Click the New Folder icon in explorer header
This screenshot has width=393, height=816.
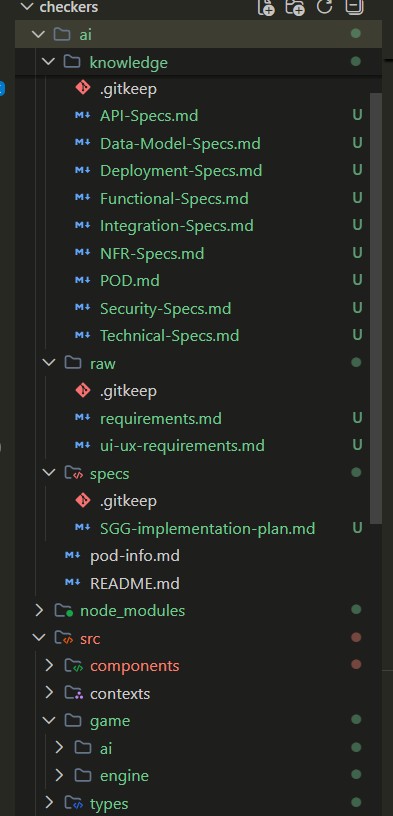tap(295, 7)
